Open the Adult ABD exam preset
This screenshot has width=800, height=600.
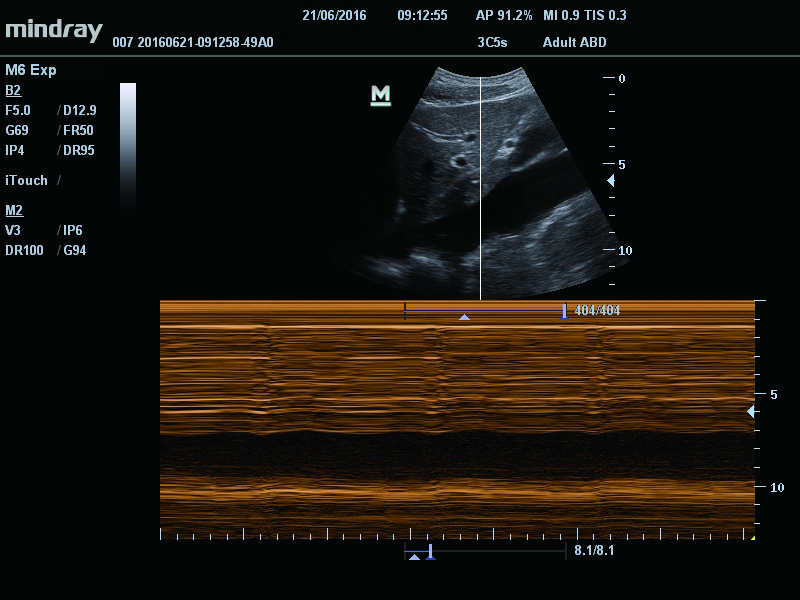(574, 42)
